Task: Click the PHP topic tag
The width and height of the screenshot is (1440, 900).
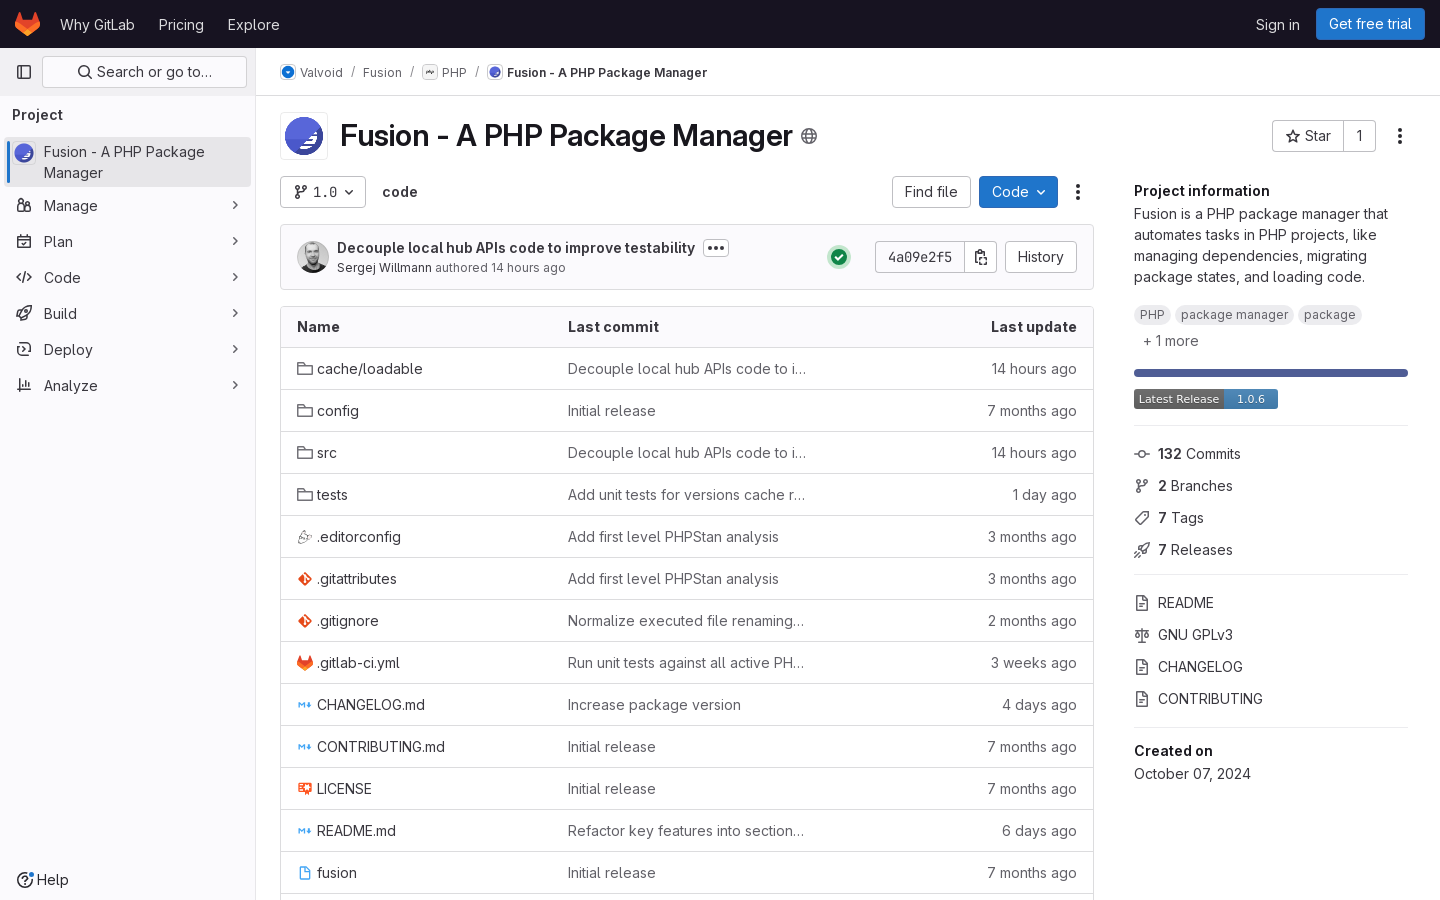Action: 1152,315
